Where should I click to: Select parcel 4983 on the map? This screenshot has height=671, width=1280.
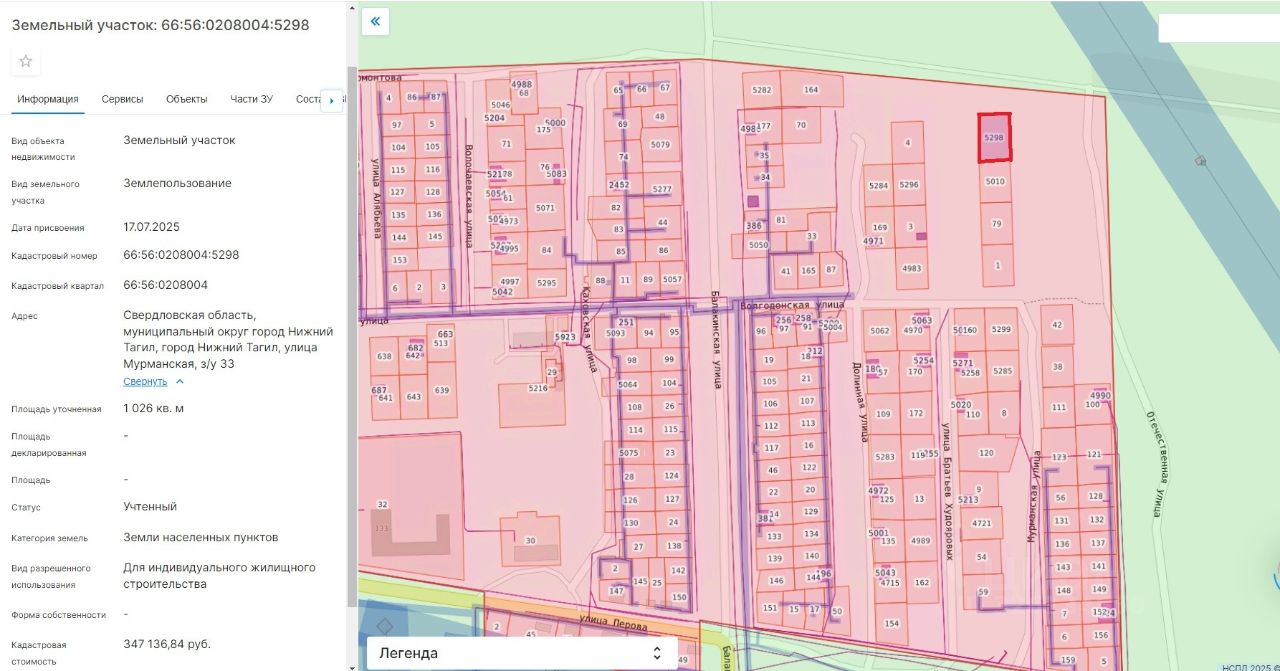[x=911, y=269]
